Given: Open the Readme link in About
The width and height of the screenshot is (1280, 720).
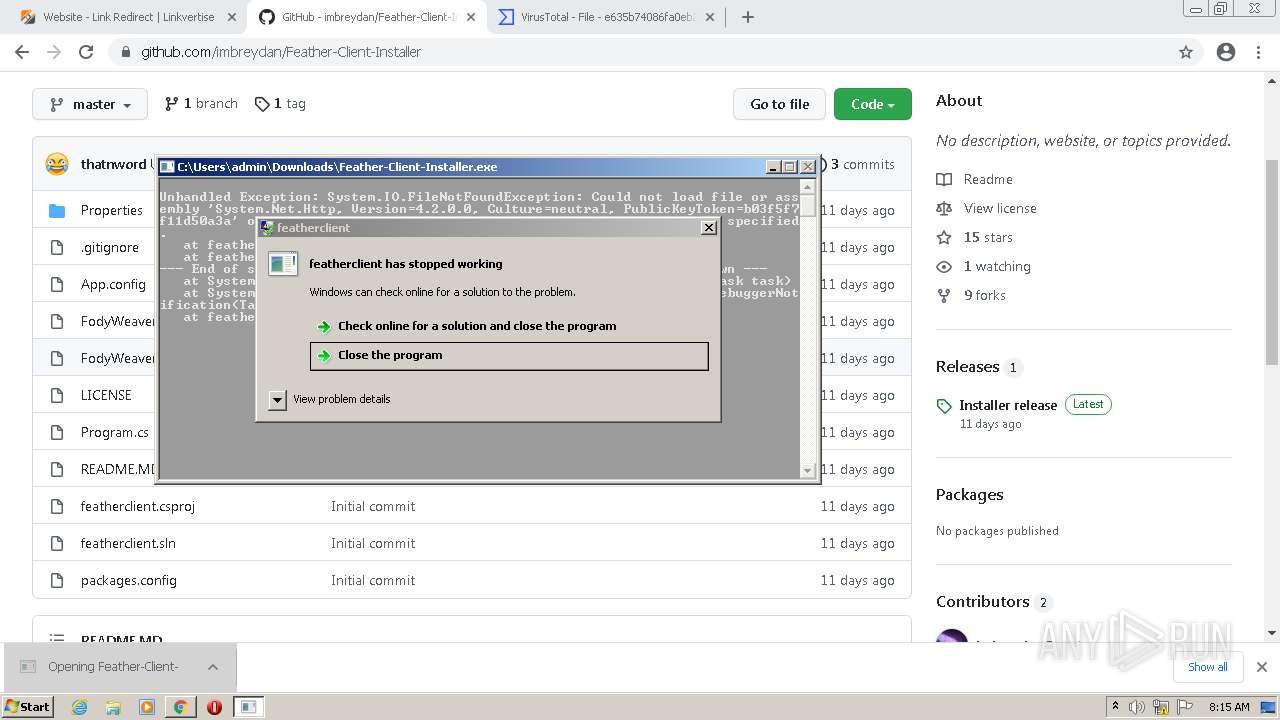Looking at the screenshot, I should [x=988, y=179].
